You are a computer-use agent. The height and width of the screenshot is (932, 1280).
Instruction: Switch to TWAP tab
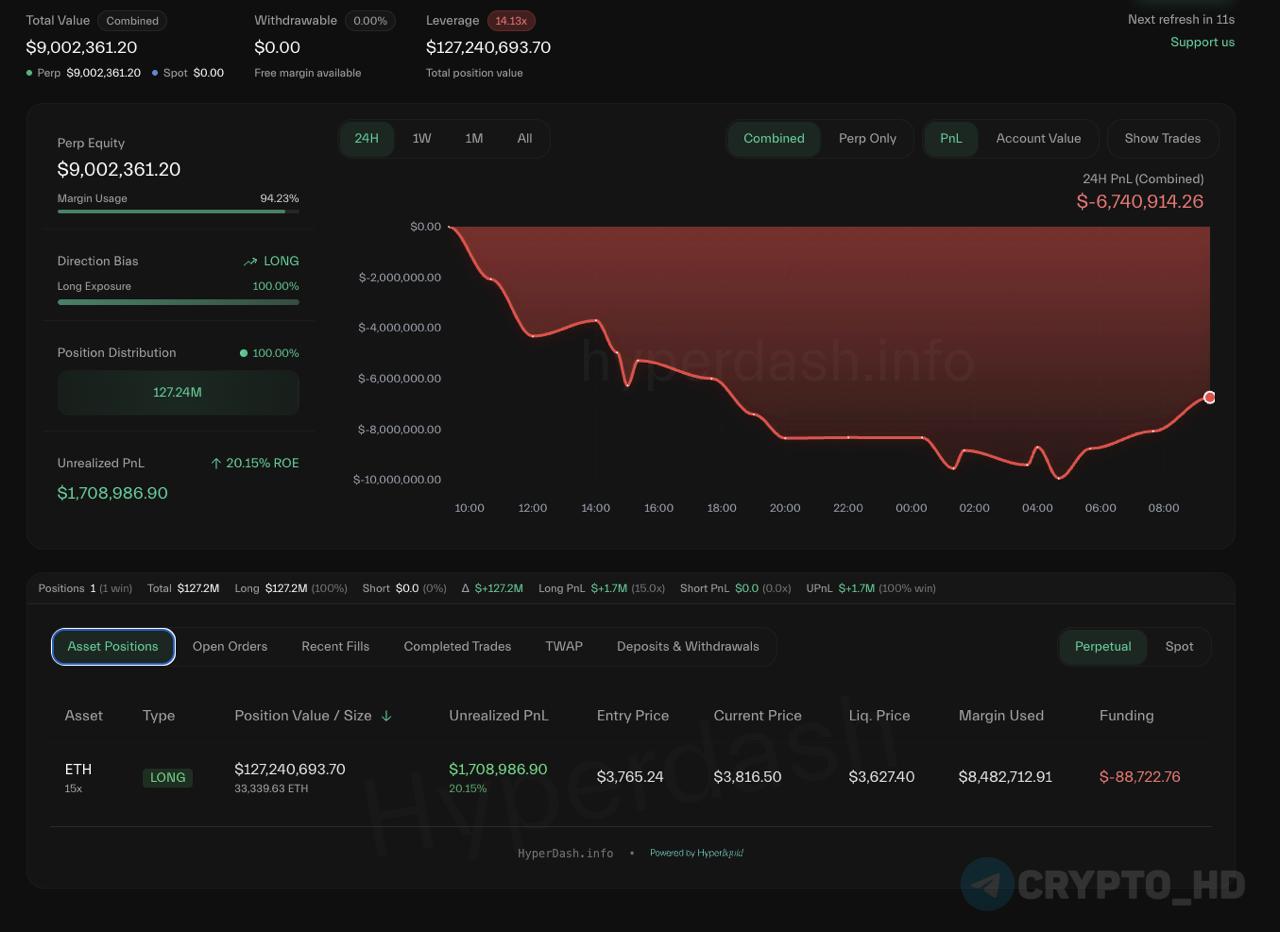564,646
